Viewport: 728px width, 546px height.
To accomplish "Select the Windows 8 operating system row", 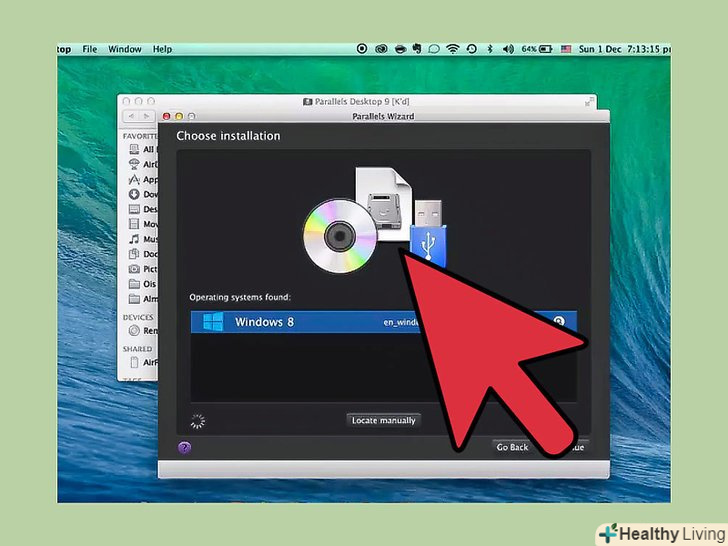I will [x=384, y=322].
